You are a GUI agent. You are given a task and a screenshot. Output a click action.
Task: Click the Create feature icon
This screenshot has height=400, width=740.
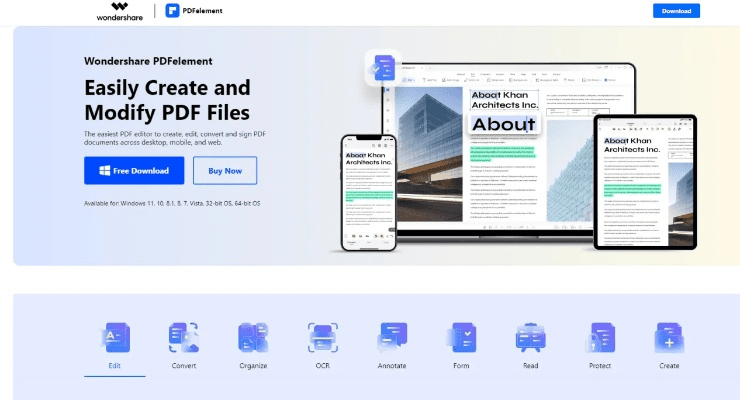668,339
